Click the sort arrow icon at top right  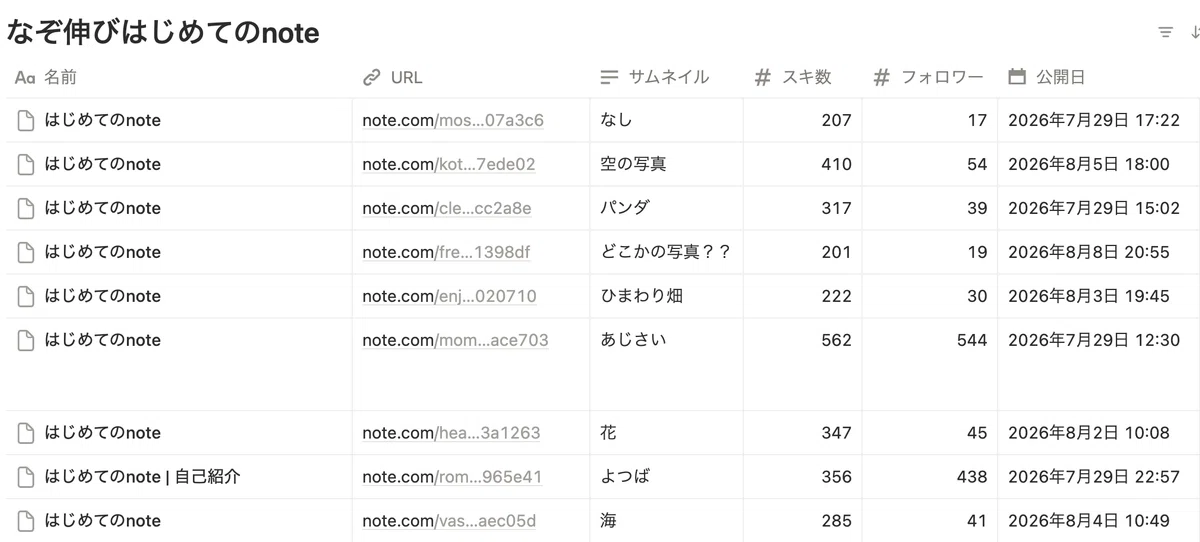pos(1195,33)
